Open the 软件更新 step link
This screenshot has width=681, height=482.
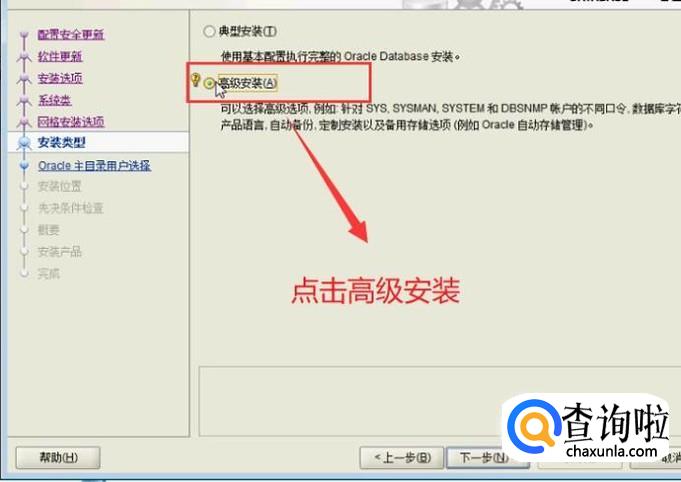coord(60,56)
